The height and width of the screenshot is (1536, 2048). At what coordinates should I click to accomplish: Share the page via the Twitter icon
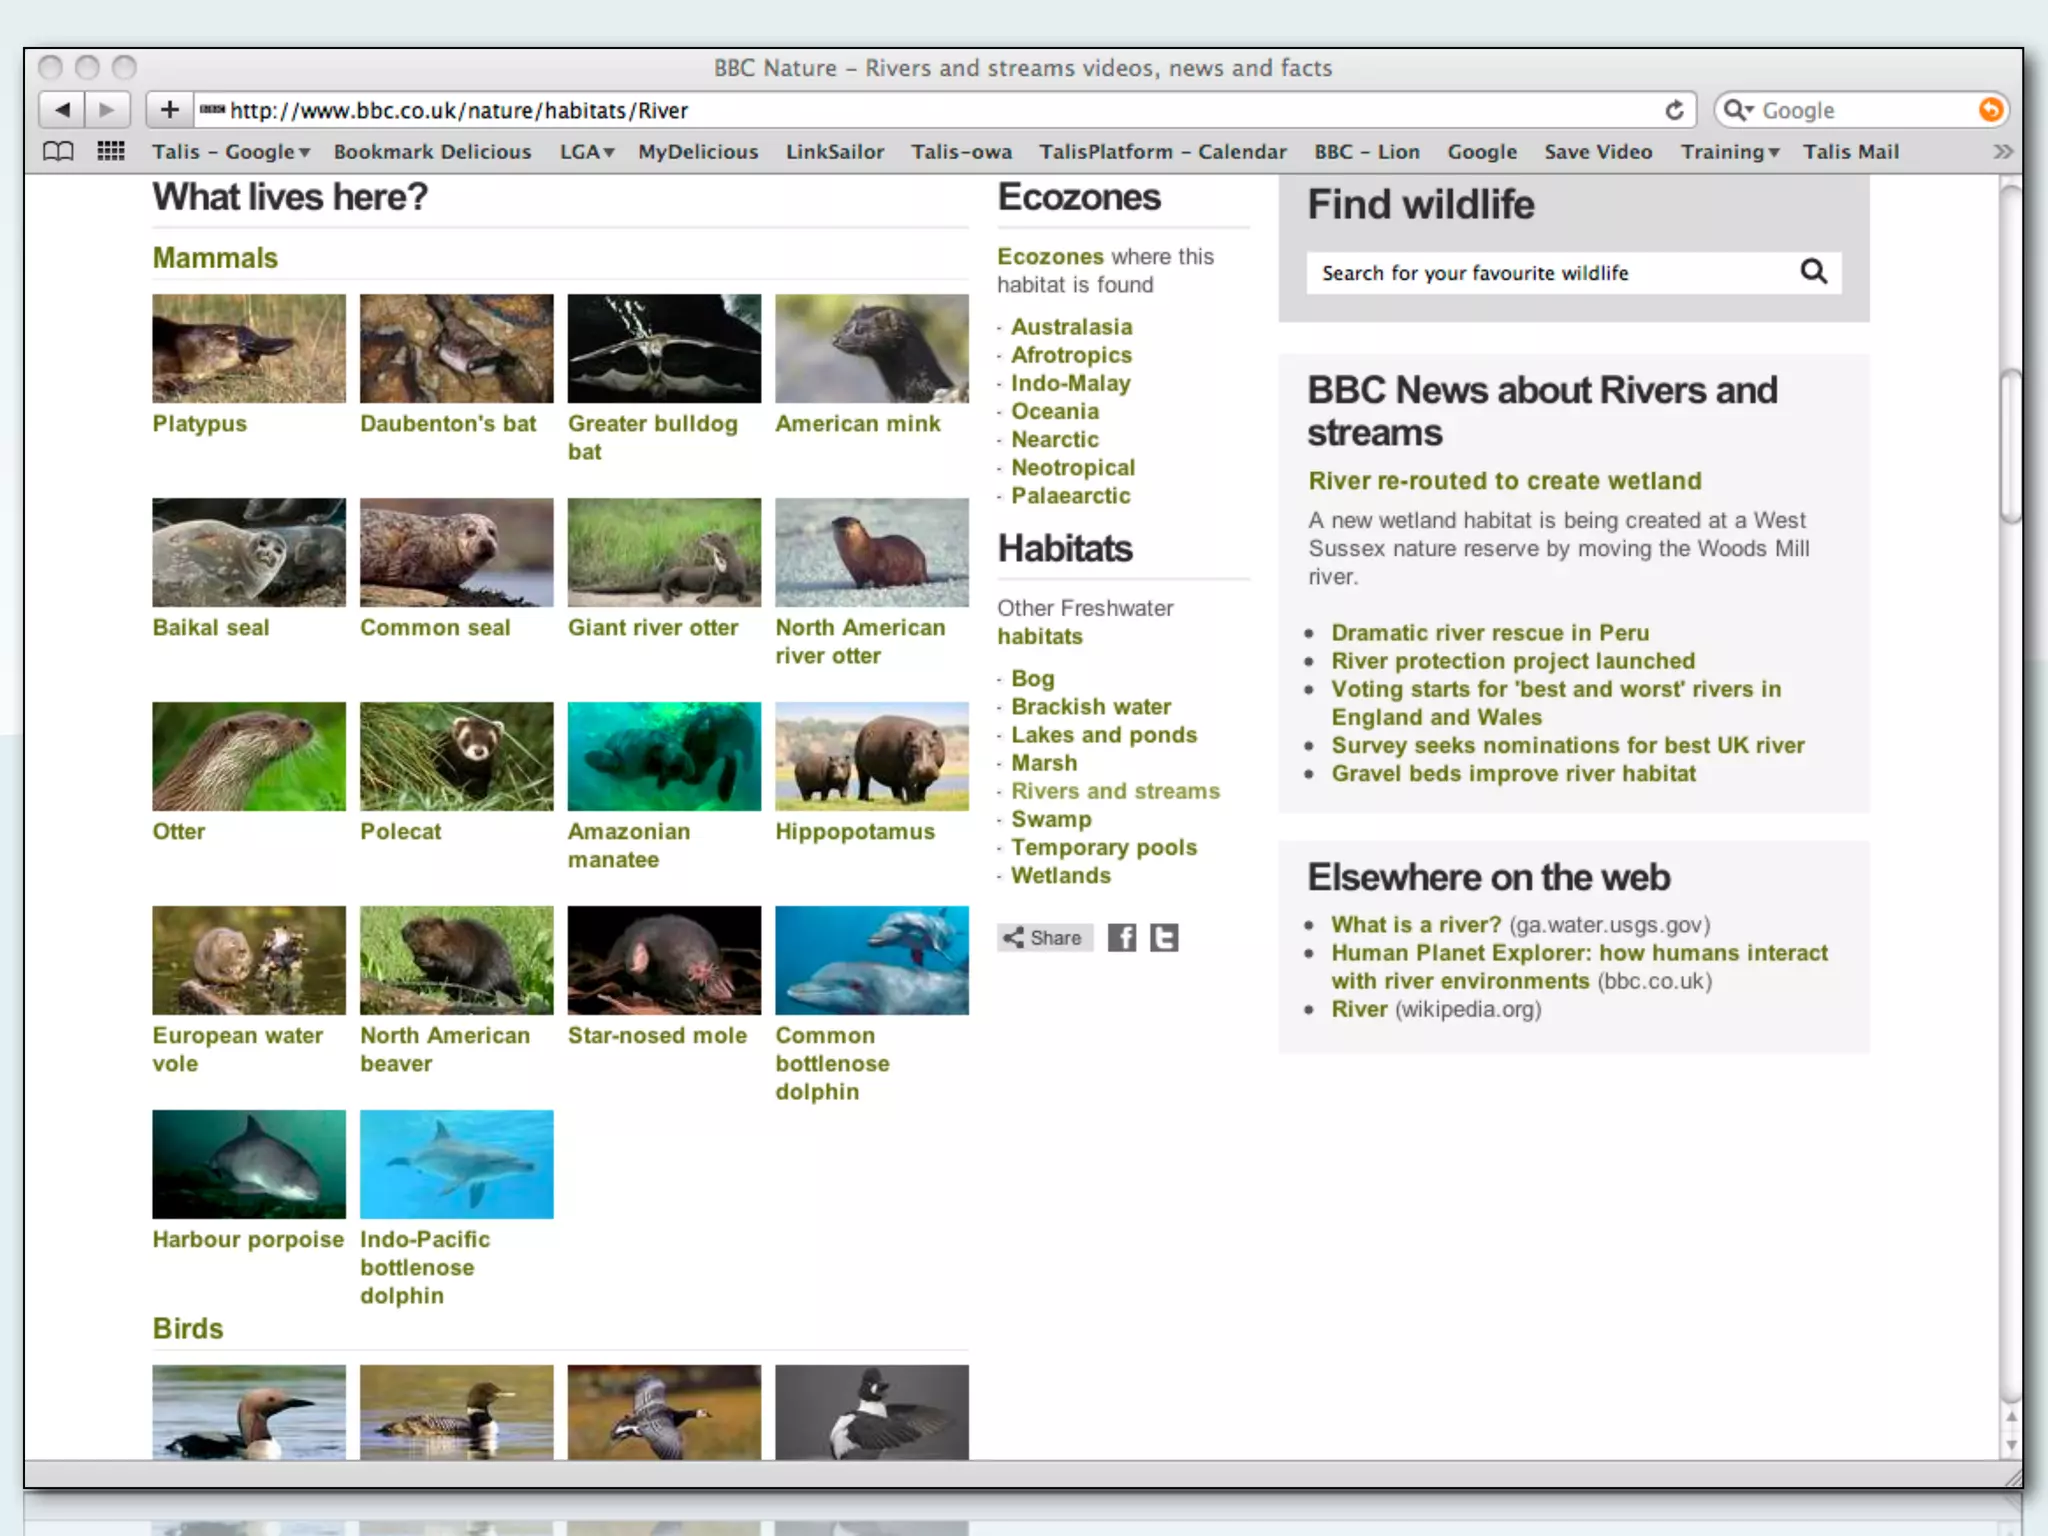[1164, 938]
